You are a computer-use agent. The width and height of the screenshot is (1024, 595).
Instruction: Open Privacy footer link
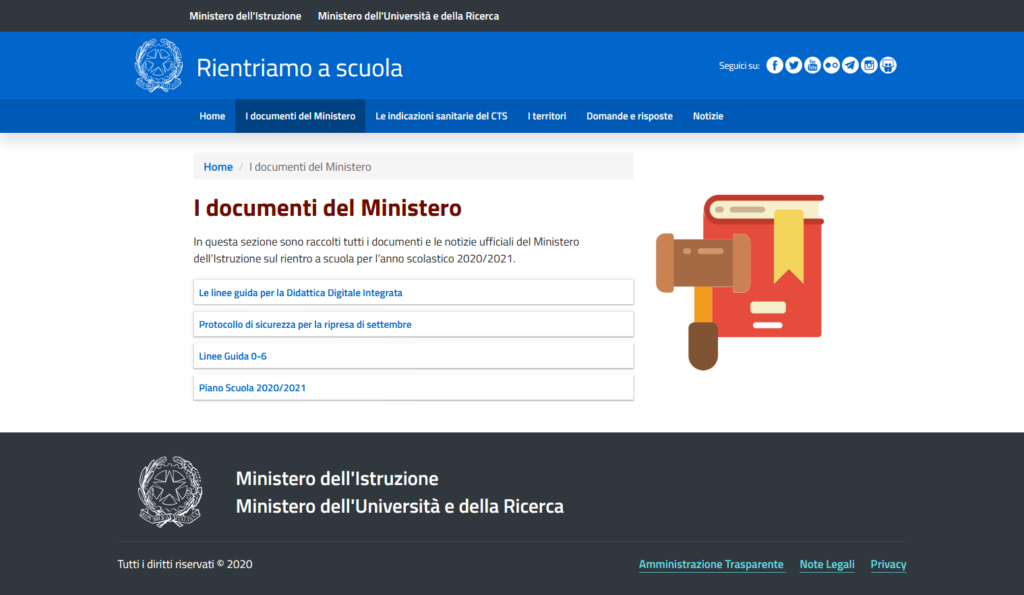(x=888, y=564)
